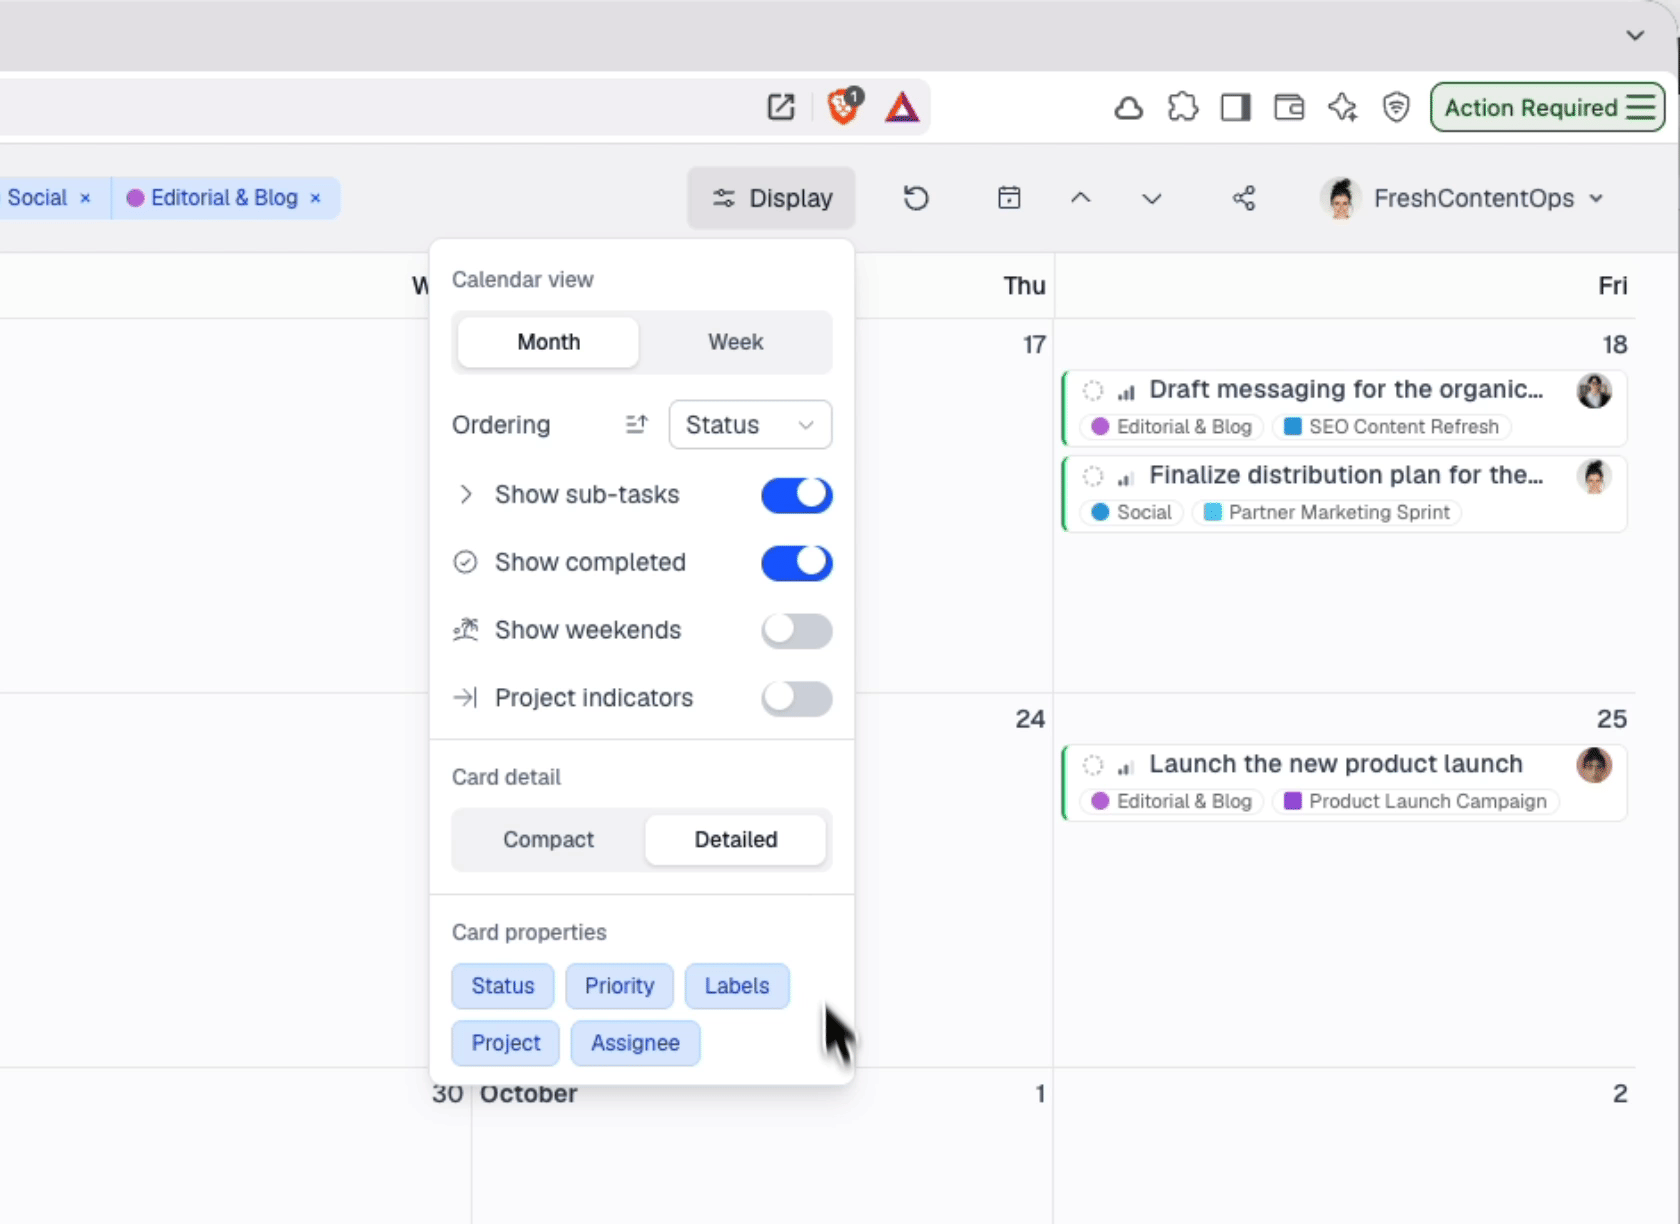Open the Brave Wallet icon
This screenshot has height=1224, width=1680.
coord(1289,107)
